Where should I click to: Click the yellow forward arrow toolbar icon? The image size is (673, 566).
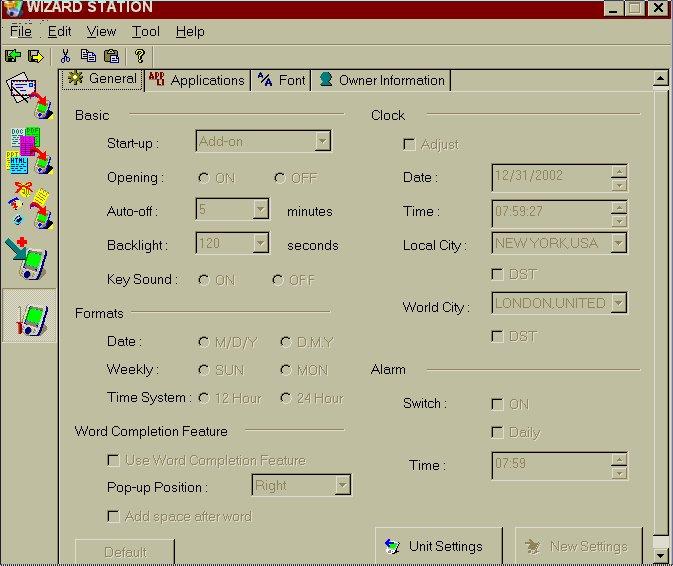[x=36, y=56]
